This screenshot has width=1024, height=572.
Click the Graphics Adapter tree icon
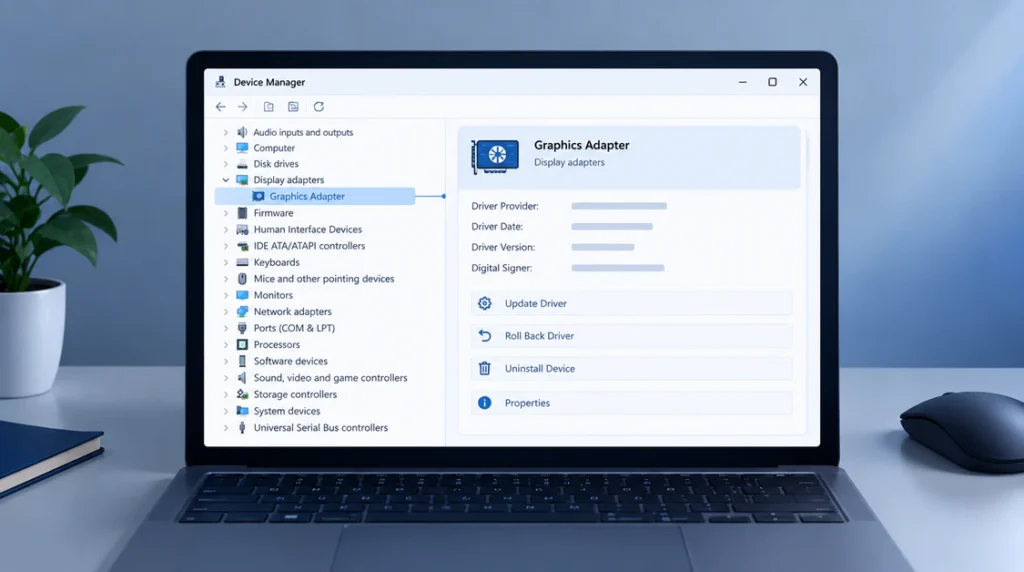(259, 196)
